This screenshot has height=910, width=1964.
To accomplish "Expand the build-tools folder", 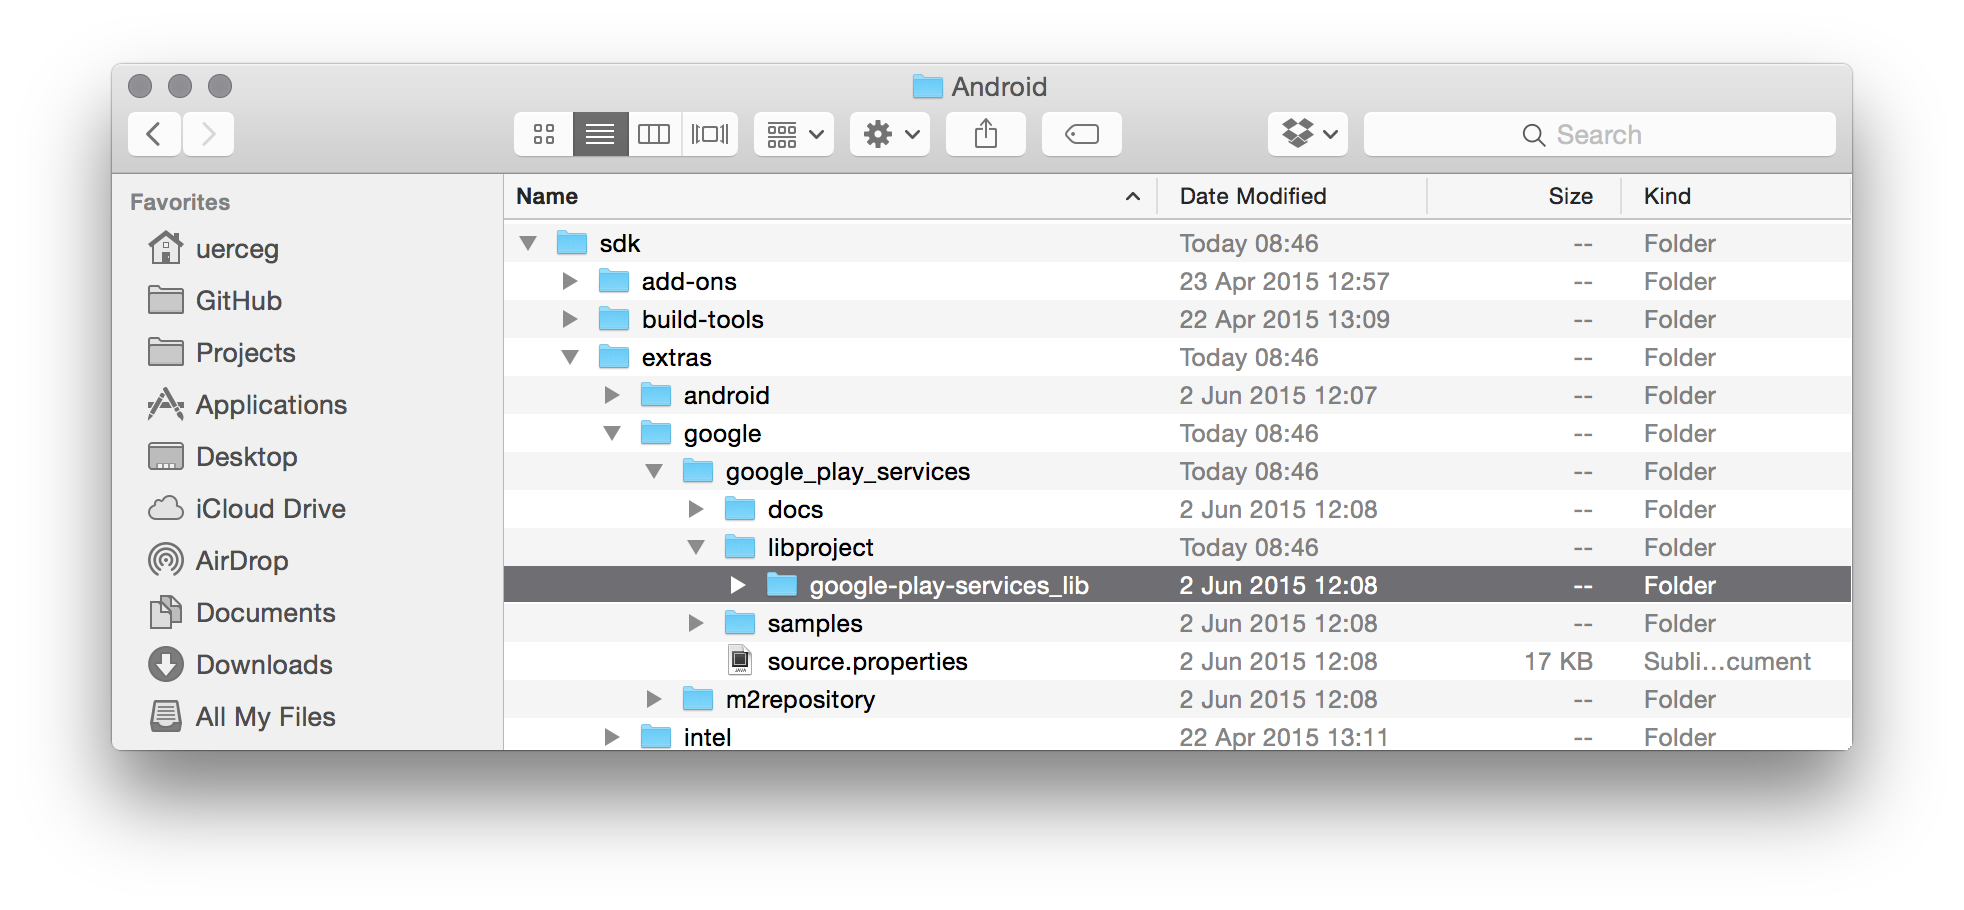I will click(x=570, y=319).
